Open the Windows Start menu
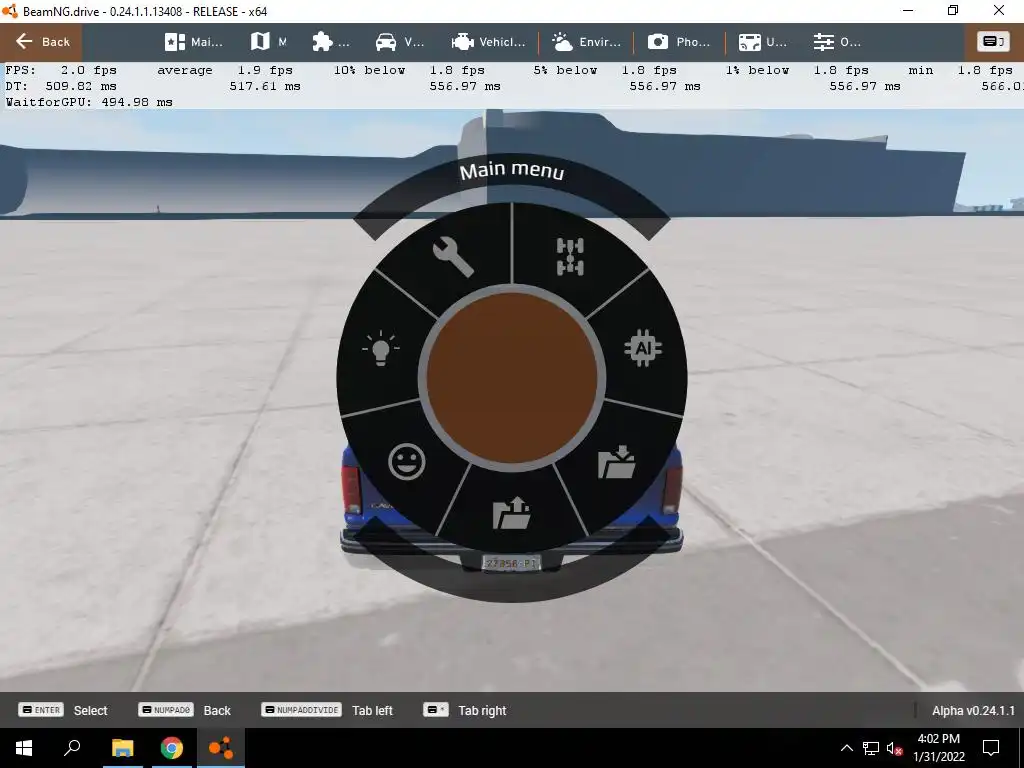Viewport: 1024px width, 768px height. coord(24,748)
